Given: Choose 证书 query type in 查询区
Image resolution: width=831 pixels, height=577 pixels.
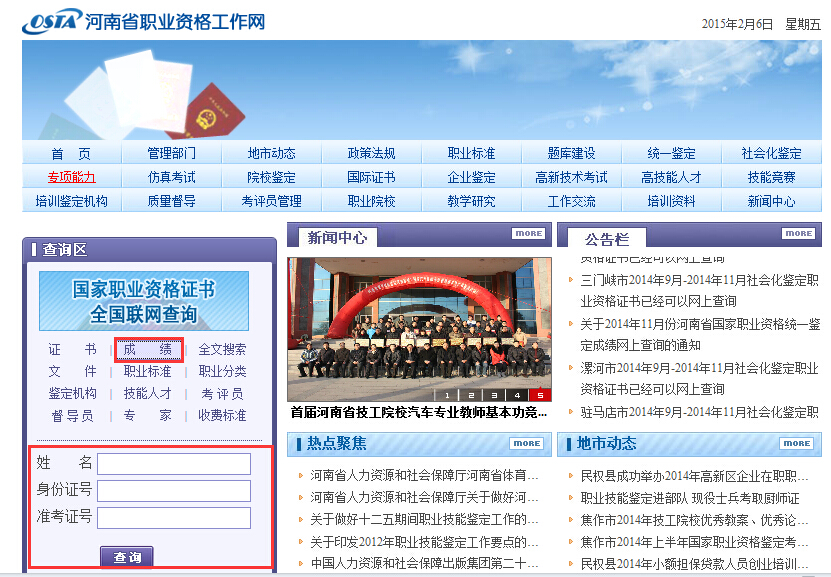Looking at the screenshot, I should coord(73,350).
